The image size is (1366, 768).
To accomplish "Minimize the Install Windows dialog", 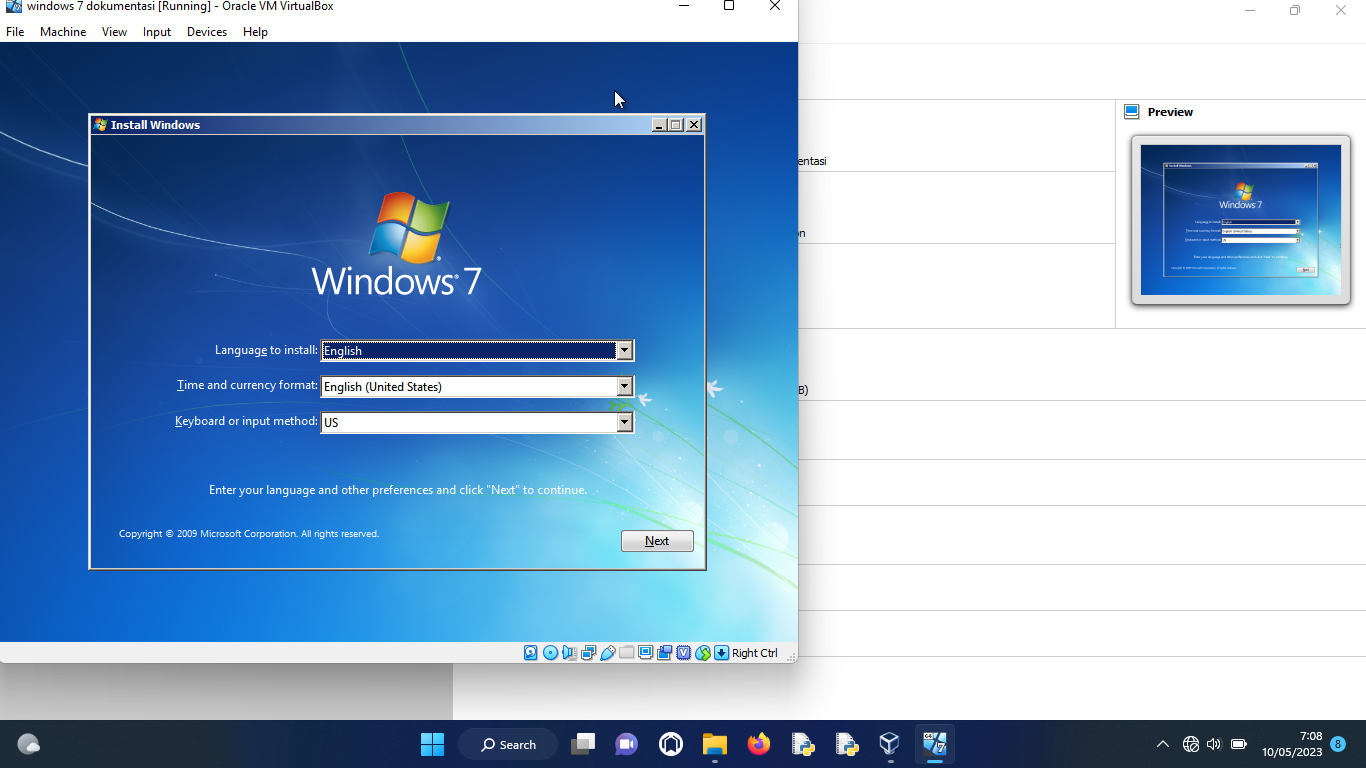I will click(x=659, y=125).
